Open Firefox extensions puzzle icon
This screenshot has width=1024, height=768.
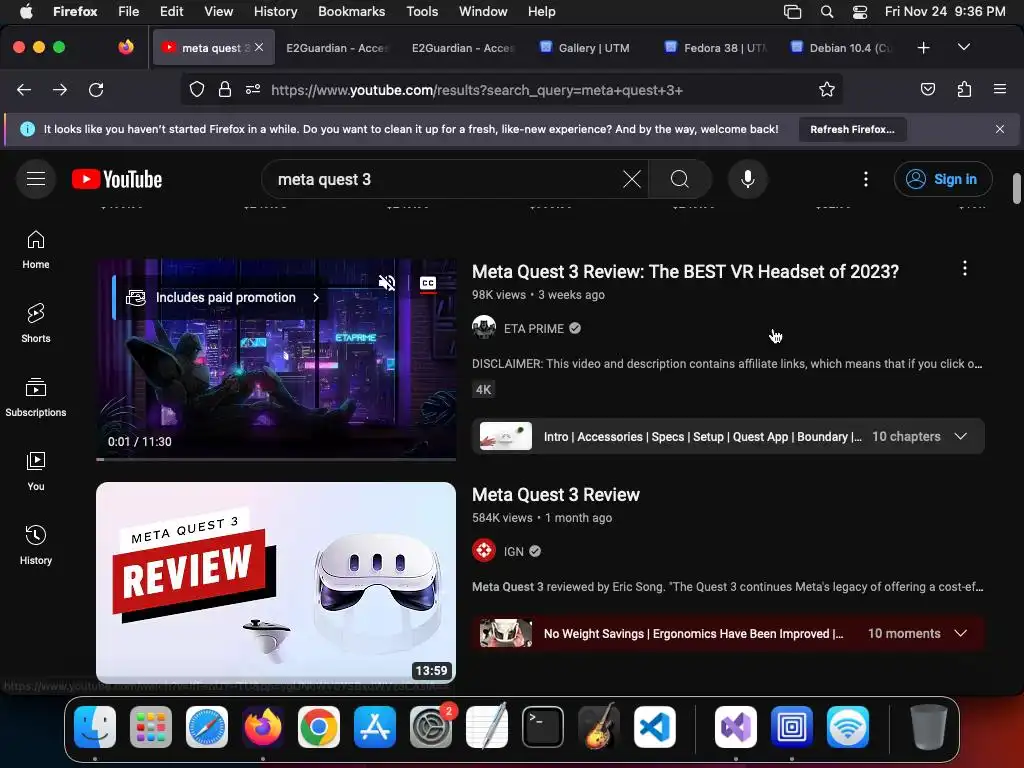tap(965, 90)
